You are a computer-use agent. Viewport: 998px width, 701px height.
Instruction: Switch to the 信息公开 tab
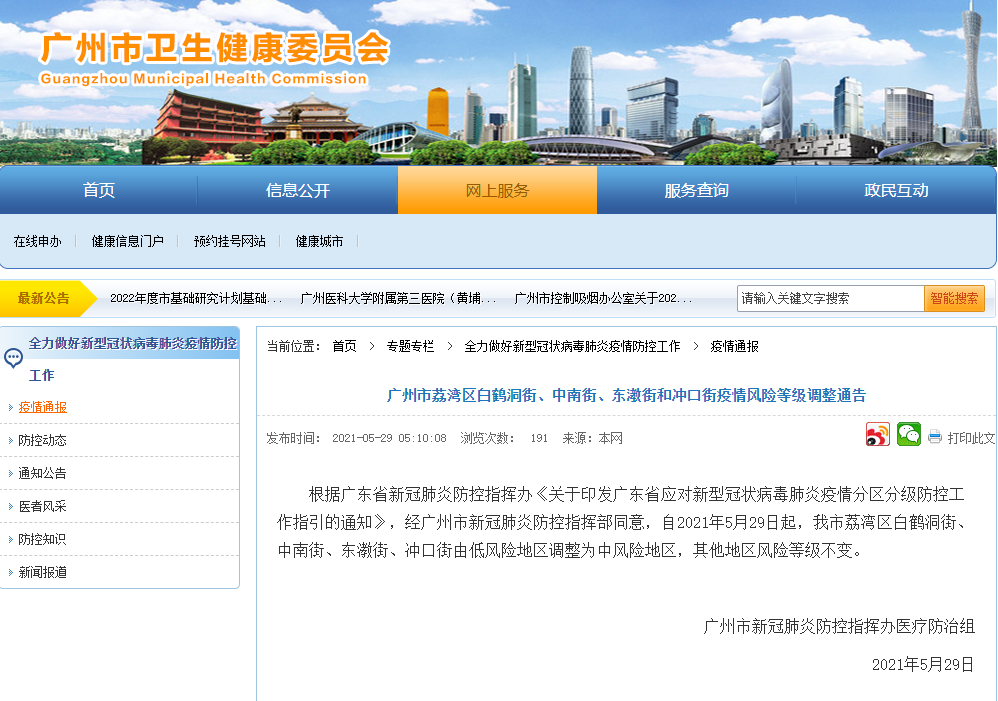click(297, 190)
